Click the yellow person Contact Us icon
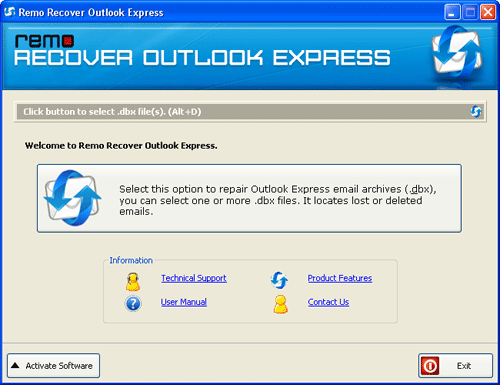500x385 pixels. (x=281, y=304)
